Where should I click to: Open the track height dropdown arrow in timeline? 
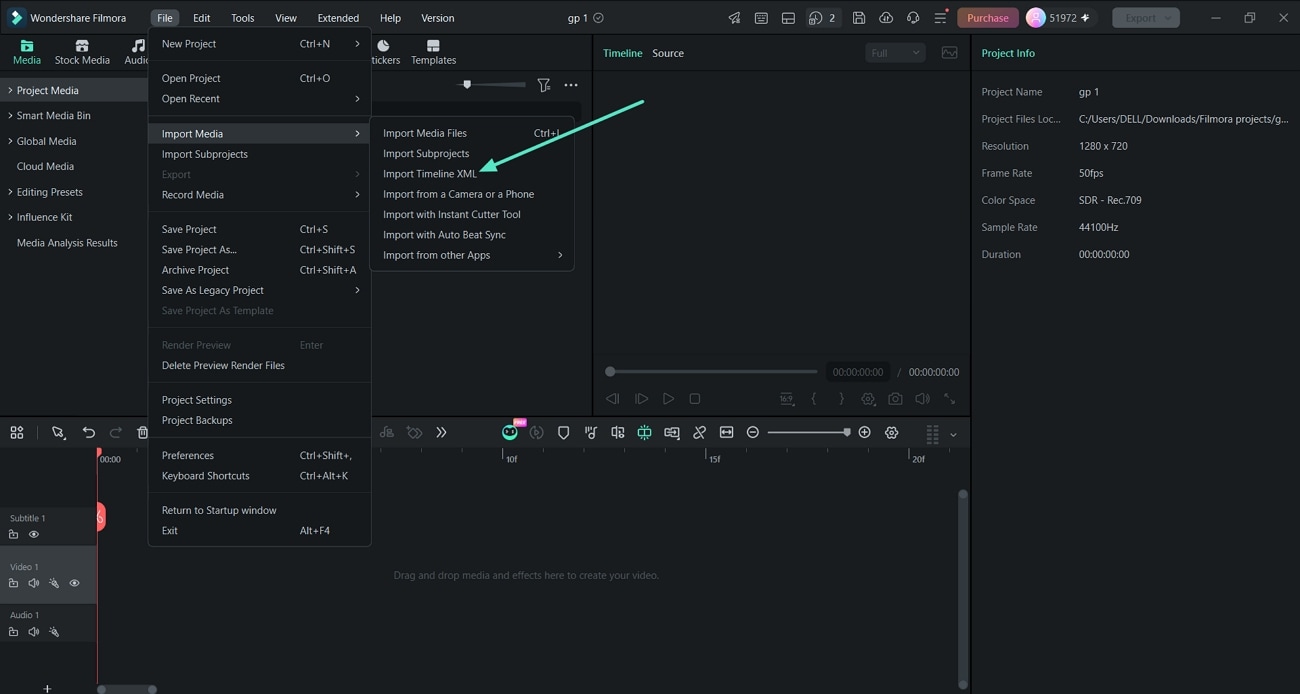tap(953, 435)
